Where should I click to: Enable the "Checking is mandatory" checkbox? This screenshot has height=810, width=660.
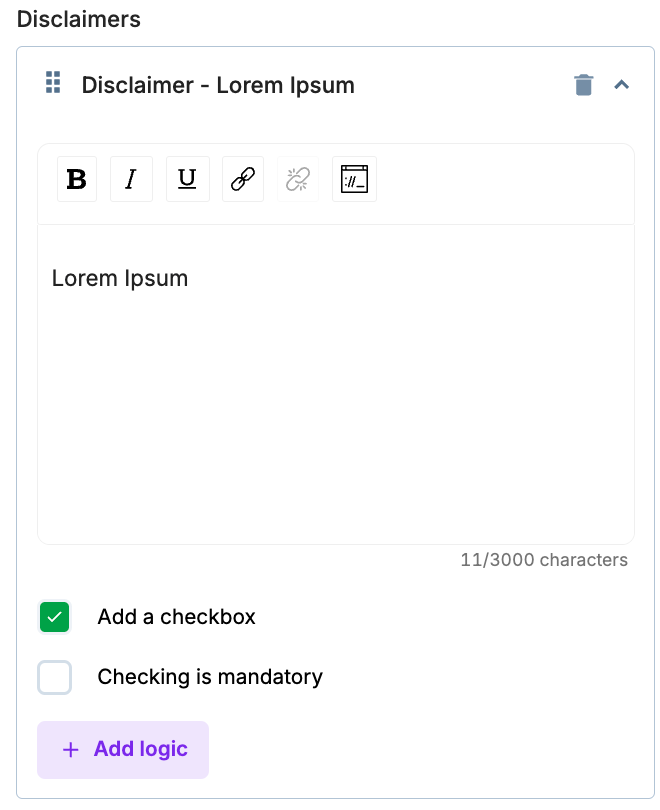tap(55, 678)
